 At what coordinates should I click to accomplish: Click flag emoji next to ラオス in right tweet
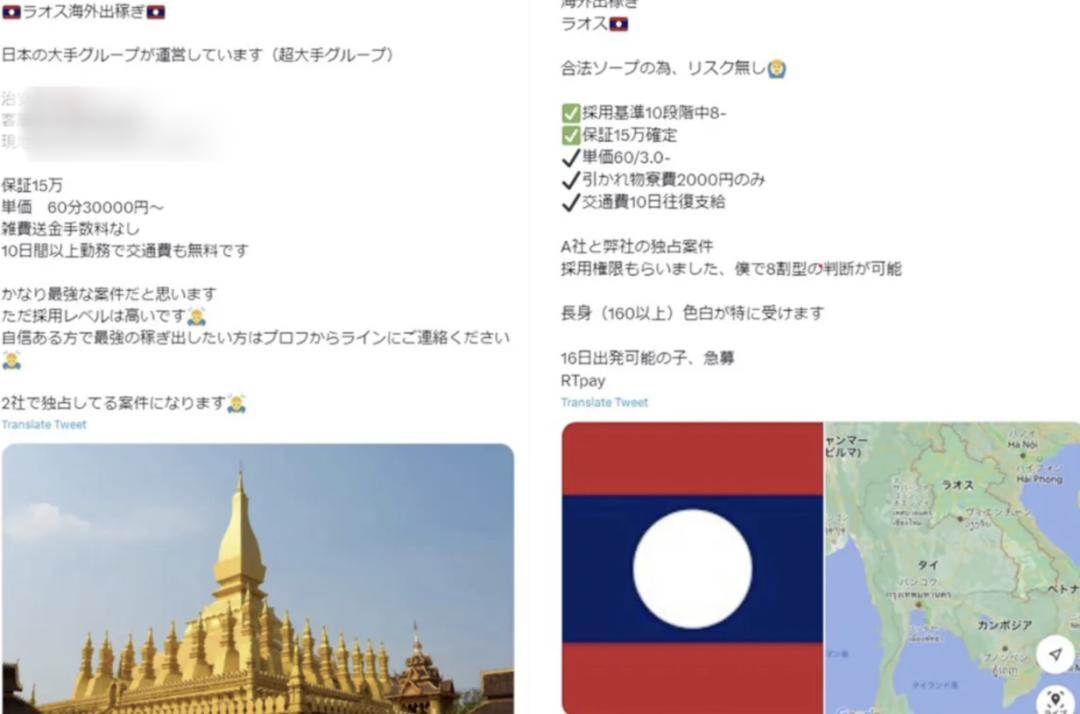619,25
